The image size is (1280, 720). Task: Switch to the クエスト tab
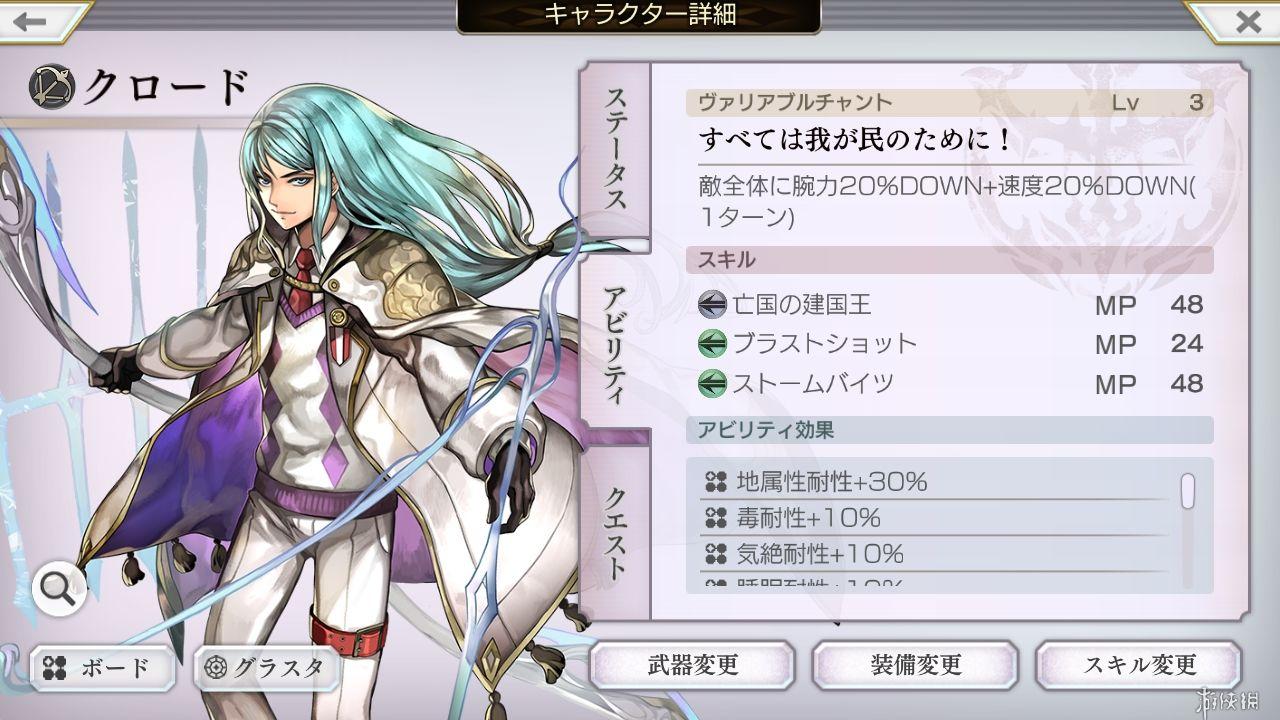615,530
